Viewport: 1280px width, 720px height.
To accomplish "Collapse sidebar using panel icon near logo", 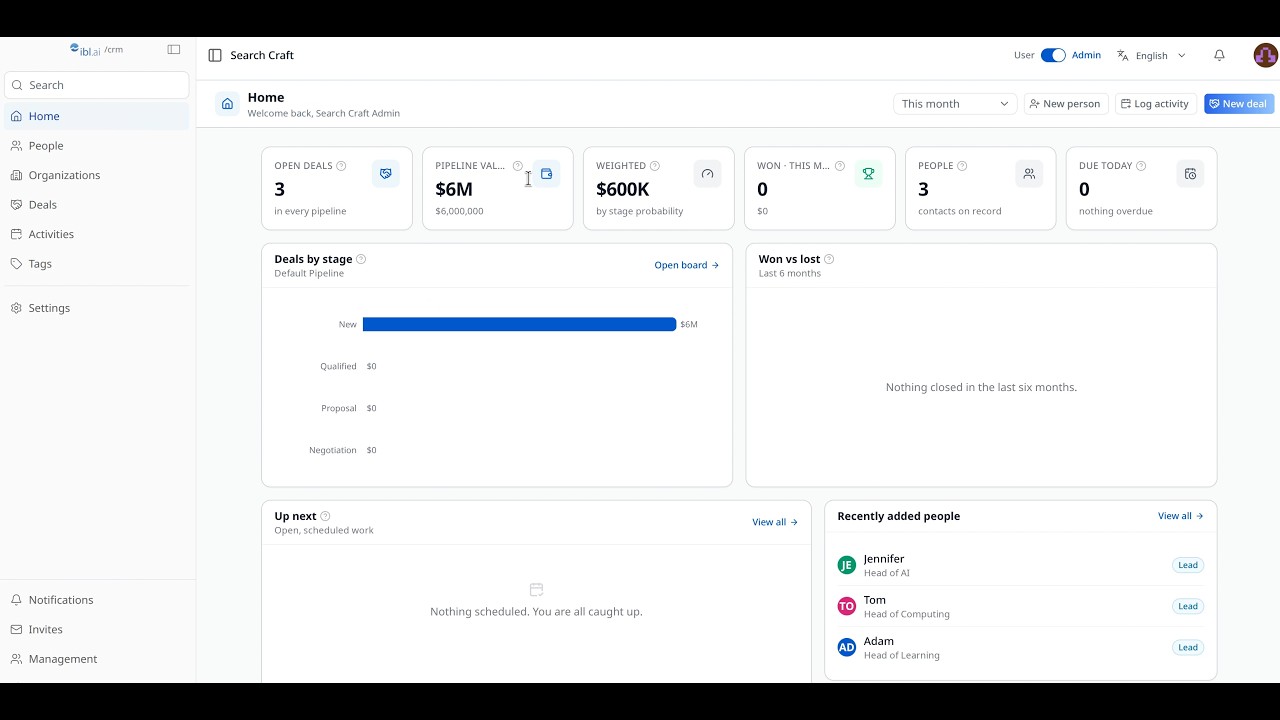I will 174,49.
